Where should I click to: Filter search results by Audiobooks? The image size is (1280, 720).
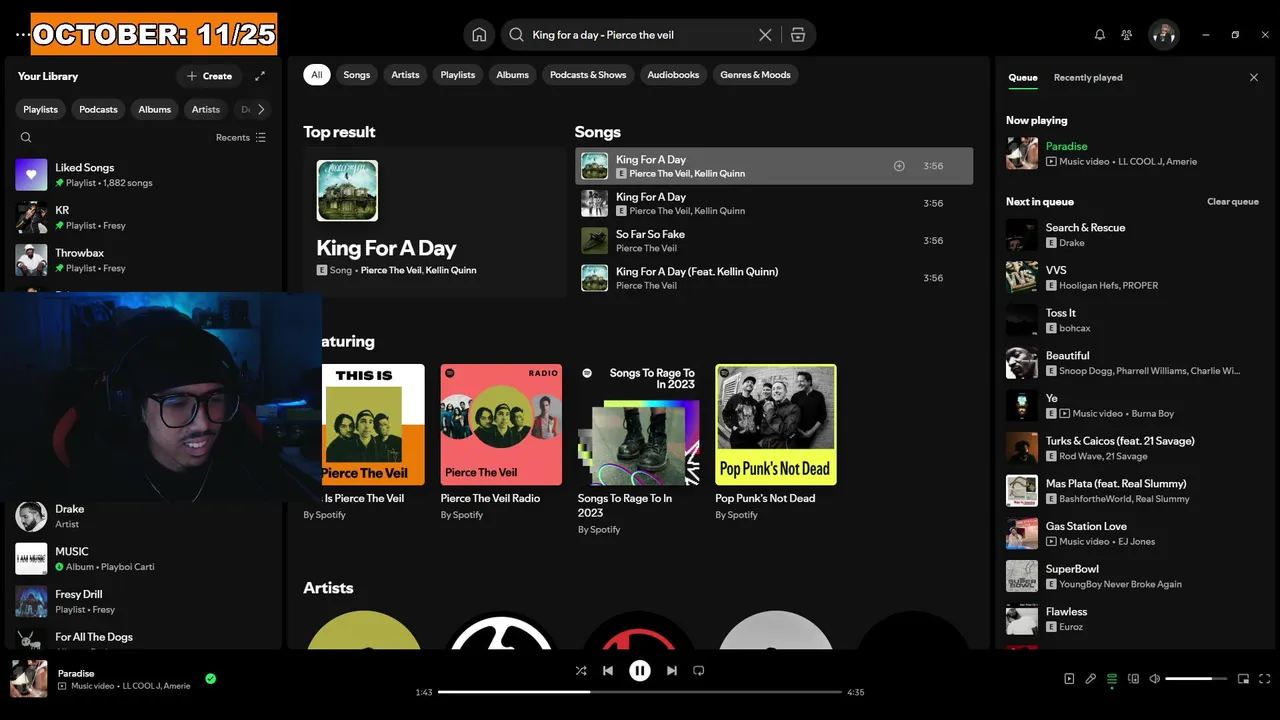(673, 75)
